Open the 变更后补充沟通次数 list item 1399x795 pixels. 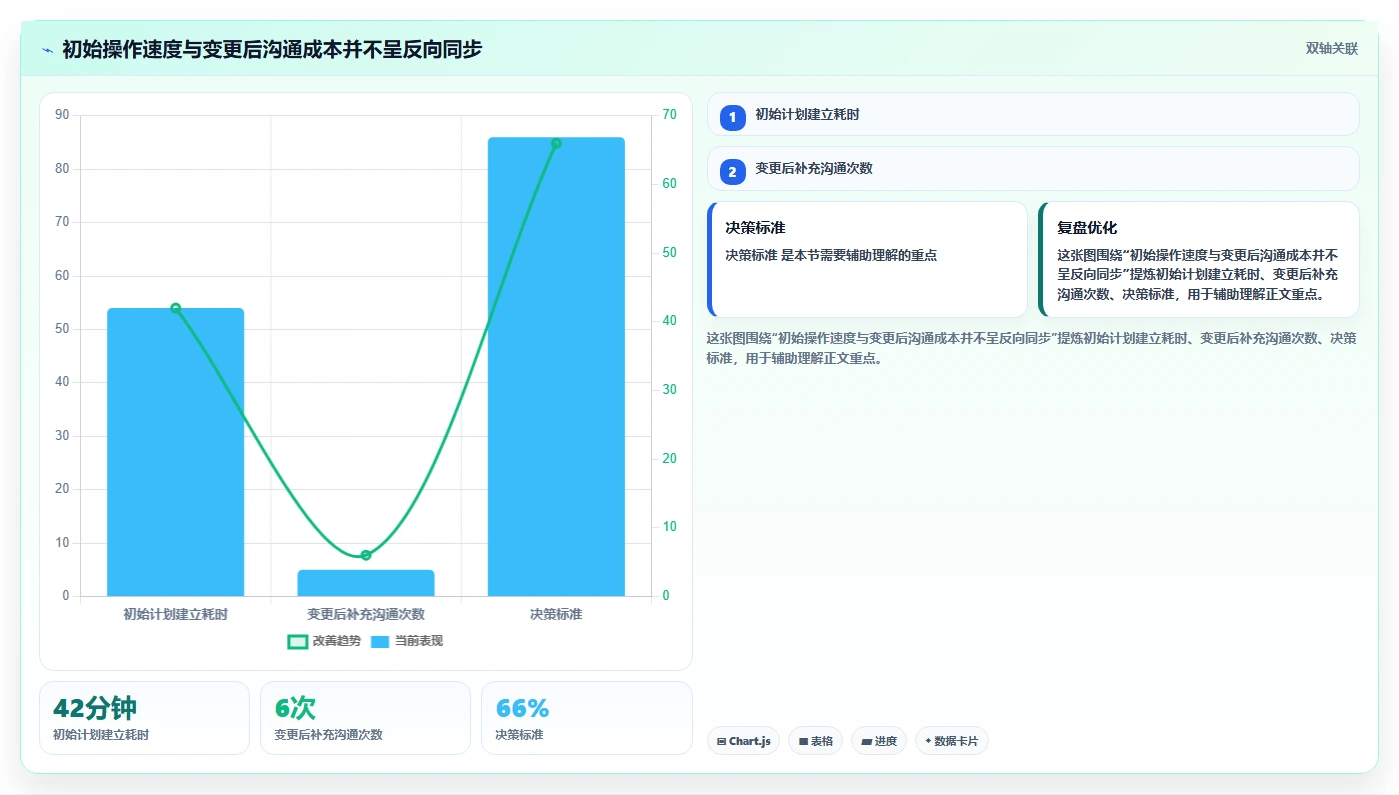[x=1033, y=168]
